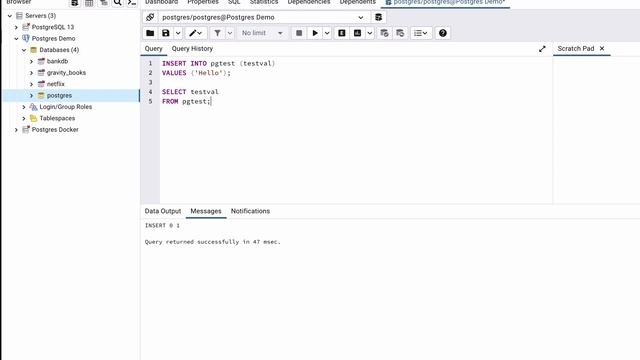Open the execute options dropdown arrow
Screen dimensions: 640x360
coord(327,33)
